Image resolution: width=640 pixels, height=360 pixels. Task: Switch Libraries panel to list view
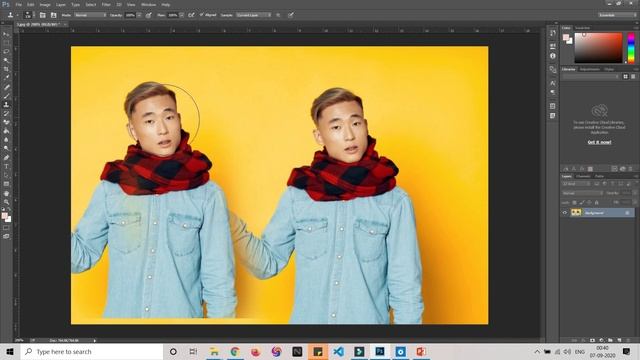(x=633, y=76)
